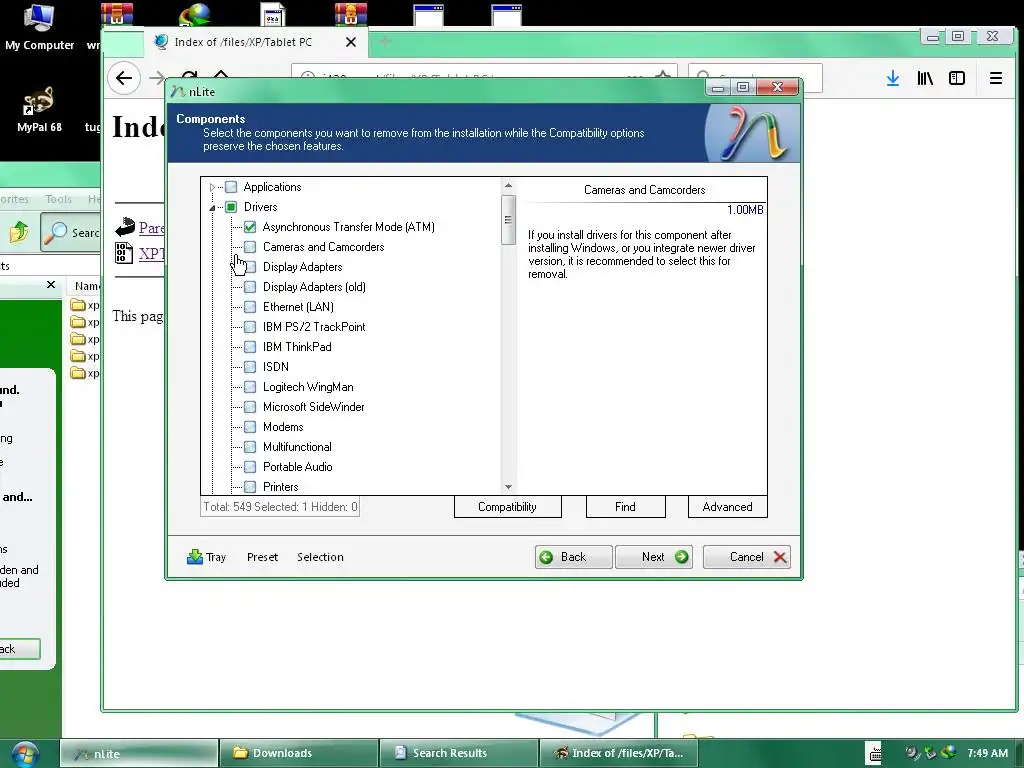Viewport: 1024px width, 768px height.
Task: Check the IBM PS/2 TrackPoint box
Action: (249, 327)
